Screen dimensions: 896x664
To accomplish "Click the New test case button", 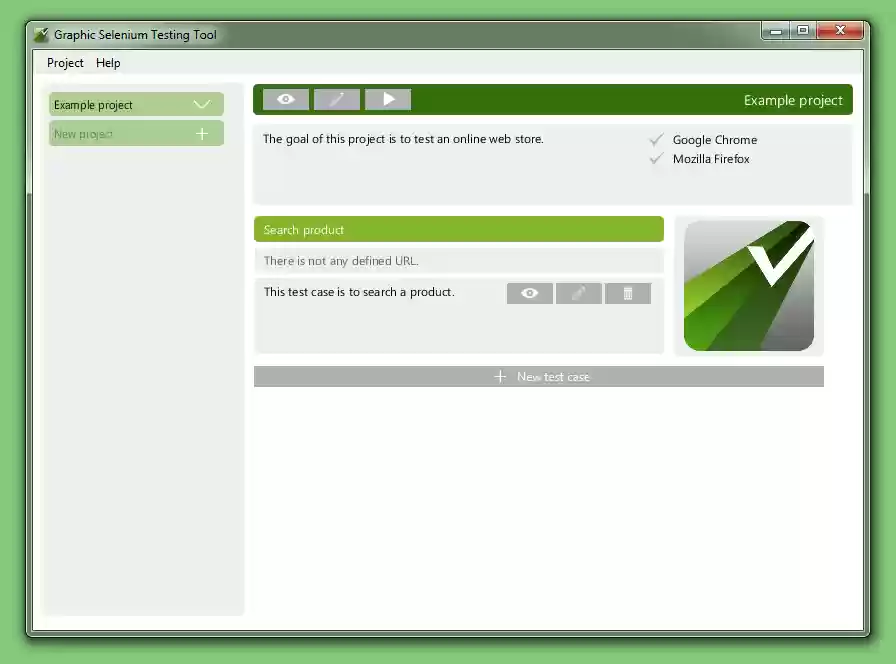I will (539, 377).
